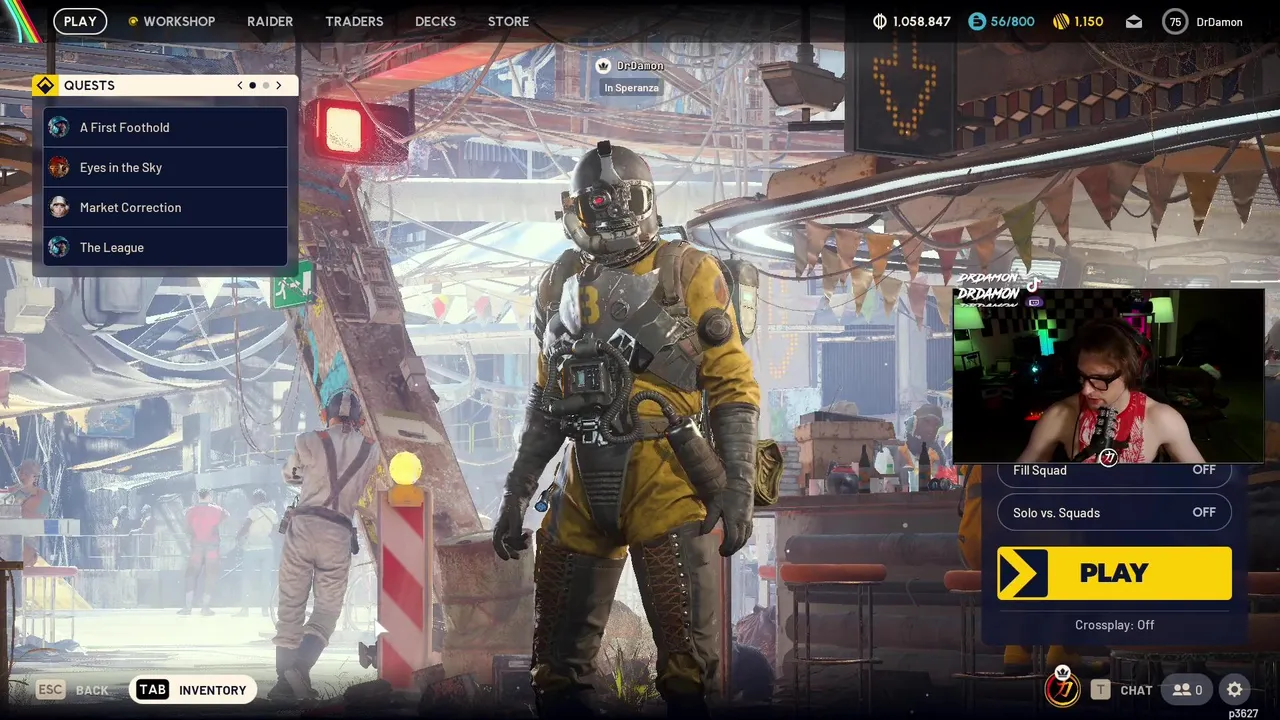Click the Crossplay: Off text
Screen dimensions: 1280x720
1114,625
